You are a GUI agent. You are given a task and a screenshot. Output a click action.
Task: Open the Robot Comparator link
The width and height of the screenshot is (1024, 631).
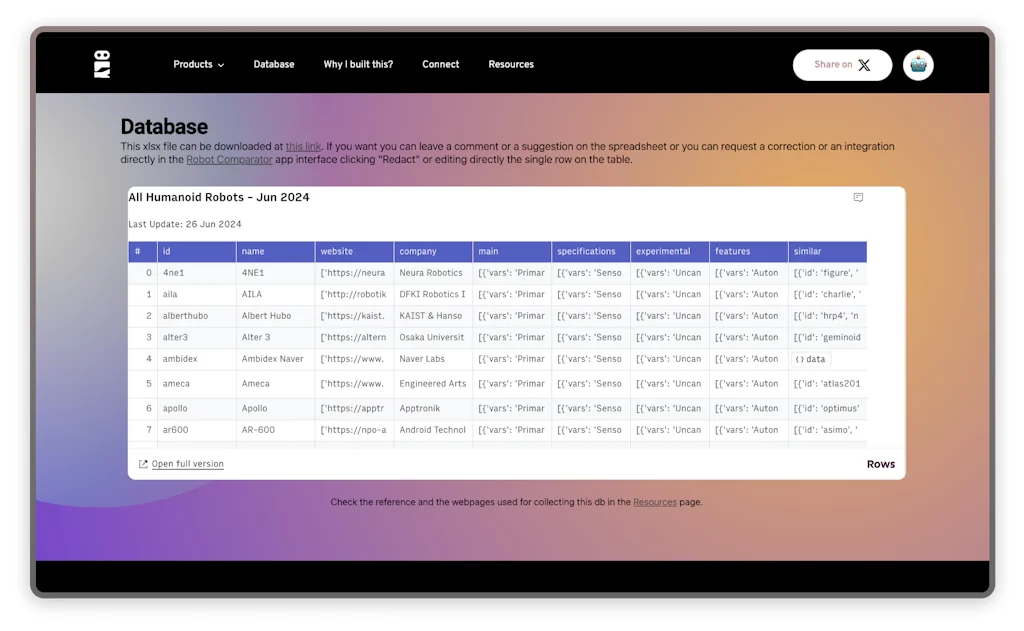click(229, 159)
